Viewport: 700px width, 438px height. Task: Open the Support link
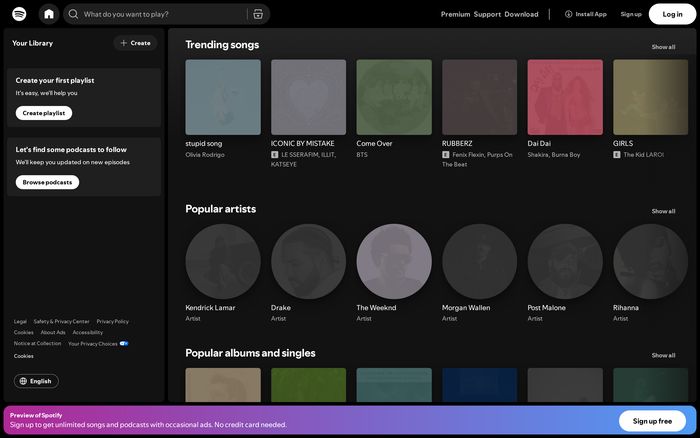[487, 14]
